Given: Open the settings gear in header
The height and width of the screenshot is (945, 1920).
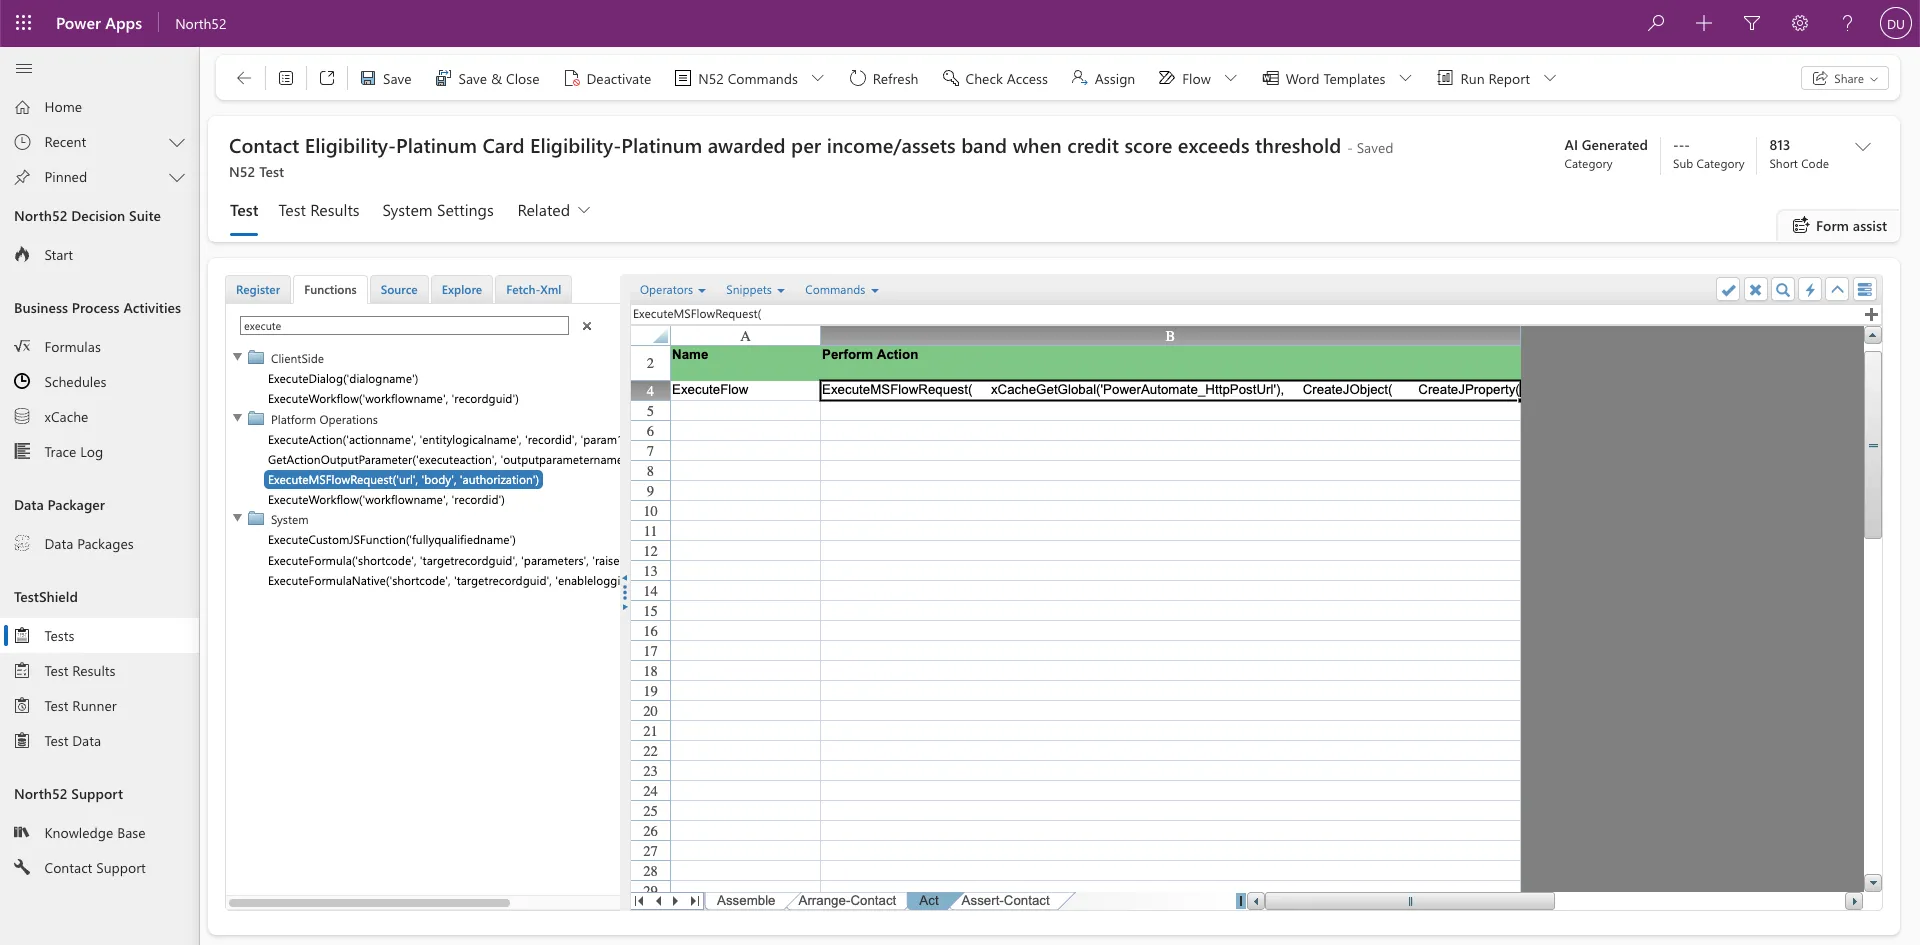Looking at the screenshot, I should click(1800, 23).
